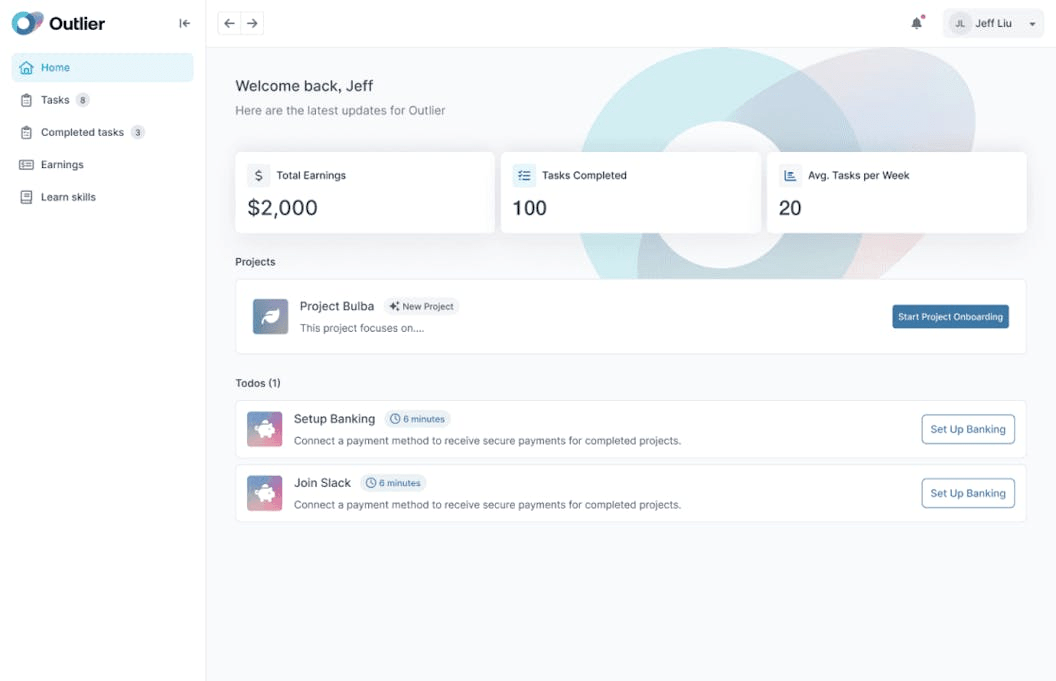This screenshot has height=681, width=1056.
Task: Click the Join Slack 6 minutes badge
Action: pyautogui.click(x=393, y=483)
